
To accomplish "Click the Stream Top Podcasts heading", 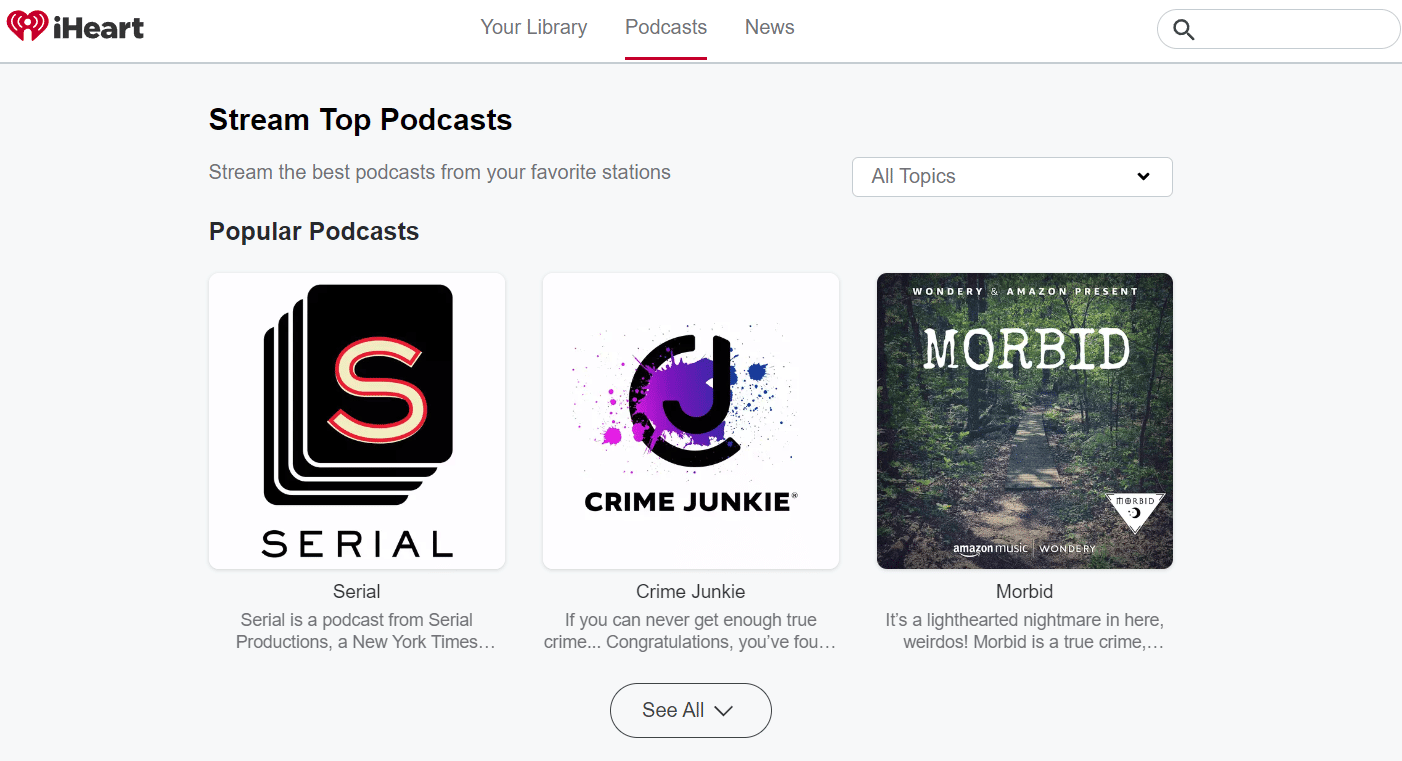I will (360, 120).
